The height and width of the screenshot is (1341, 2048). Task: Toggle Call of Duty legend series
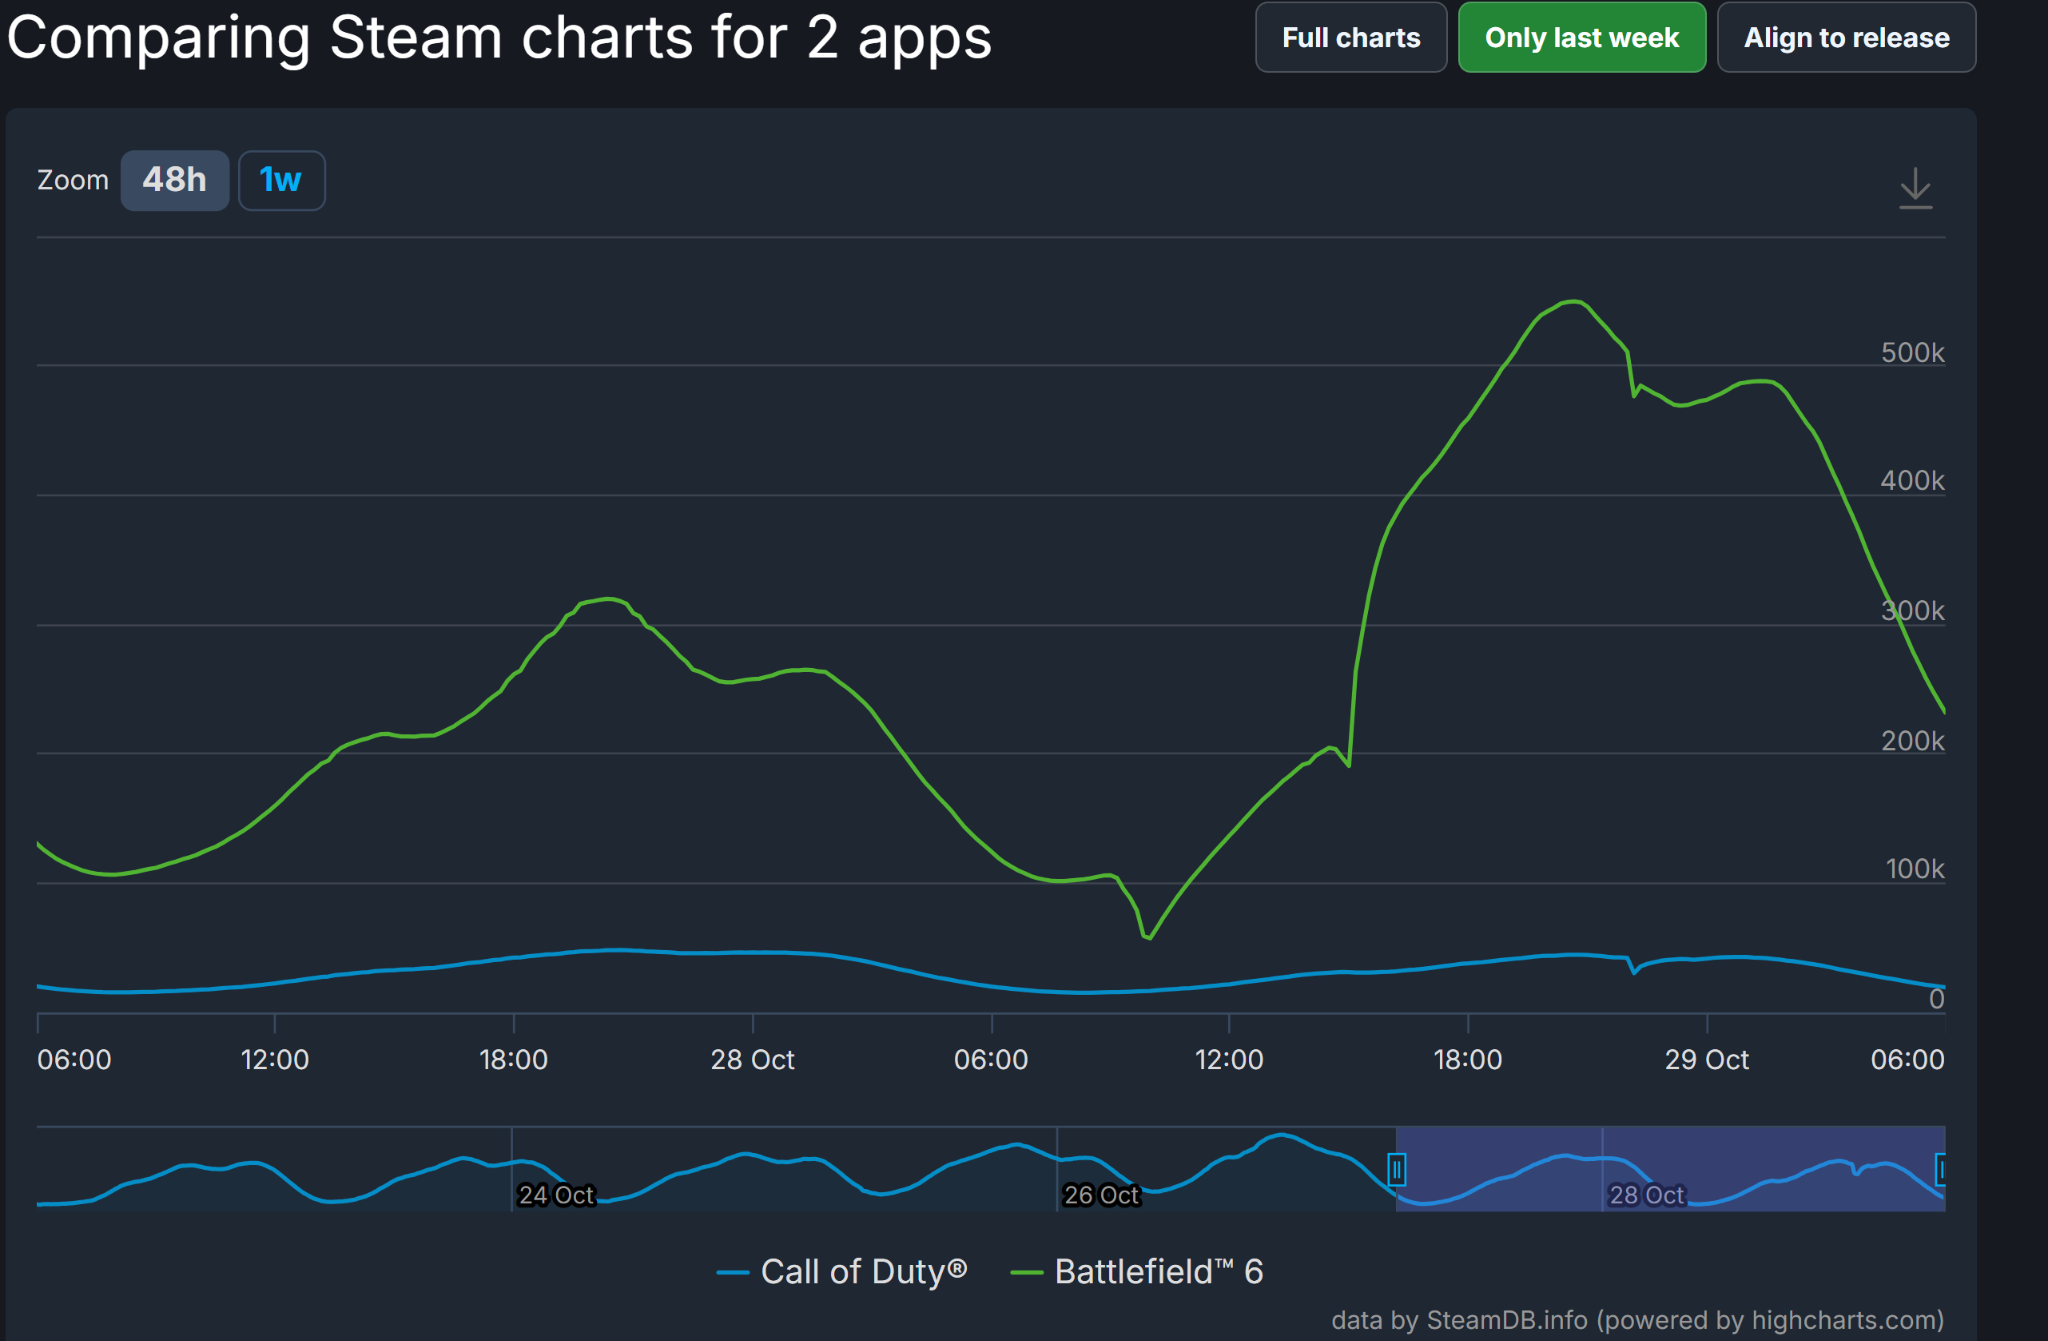[x=863, y=1271]
